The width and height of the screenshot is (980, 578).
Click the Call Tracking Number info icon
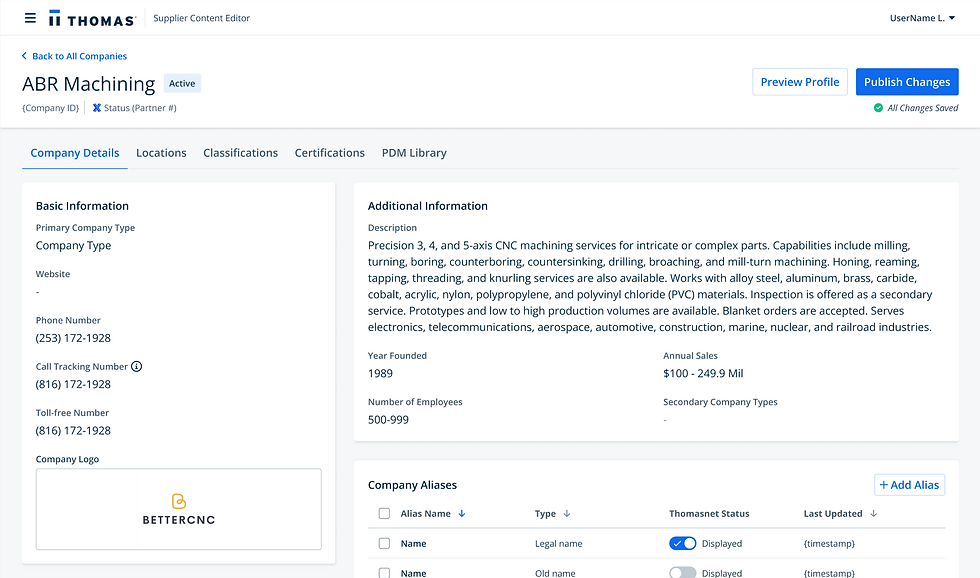[137, 367]
